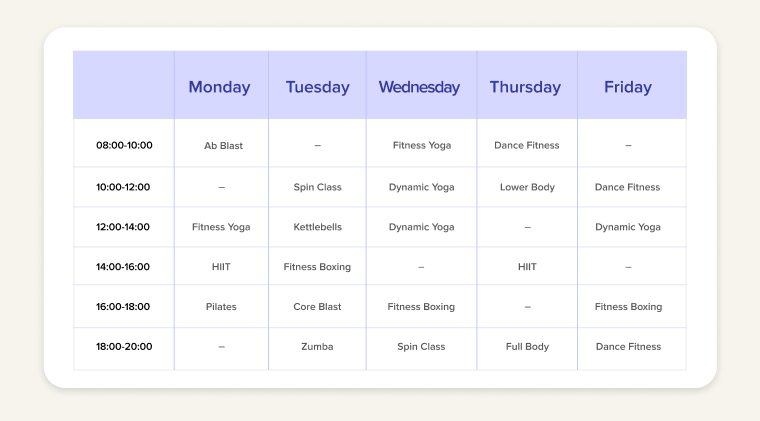Click the Friday column header
Image resolution: width=760 pixels, height=421 pixels.
627,87
